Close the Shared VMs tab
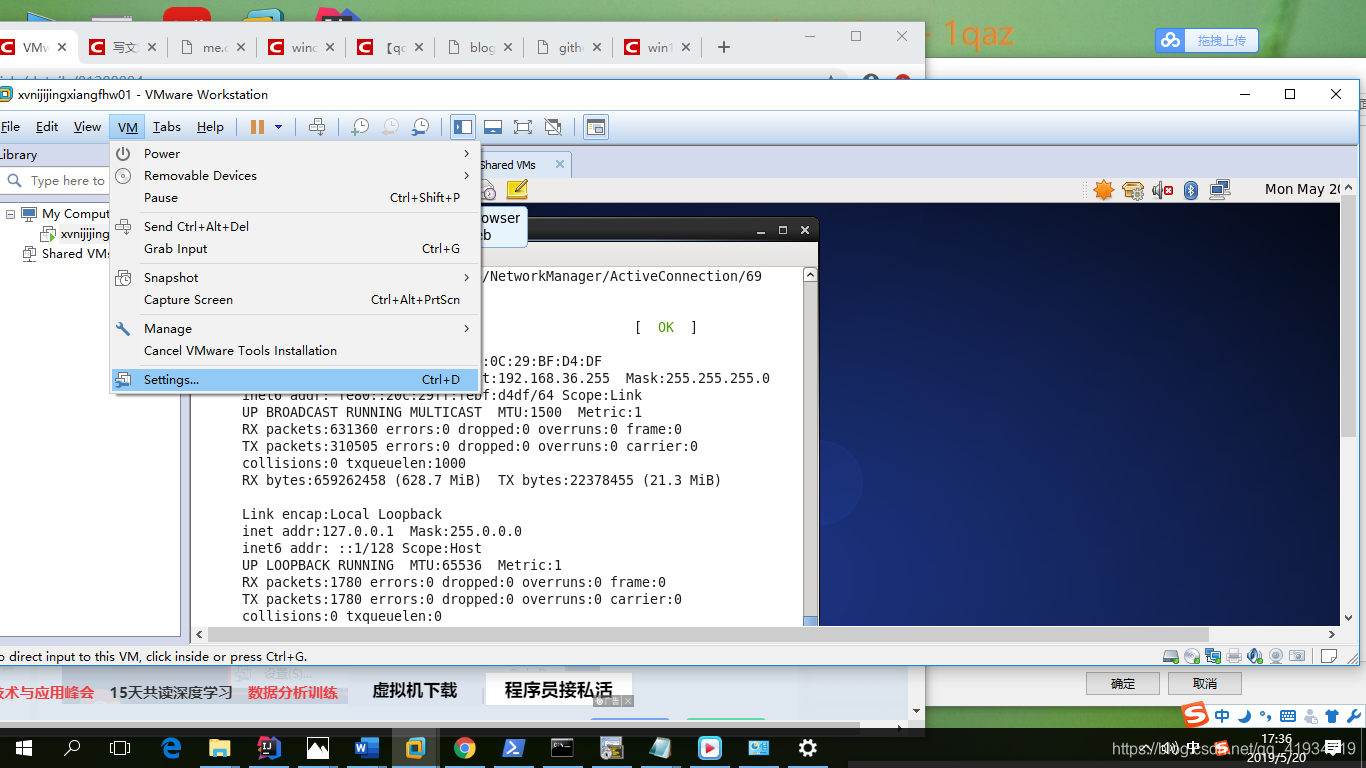The width and height of the screenshot is (1366, 768). (559, 165)
